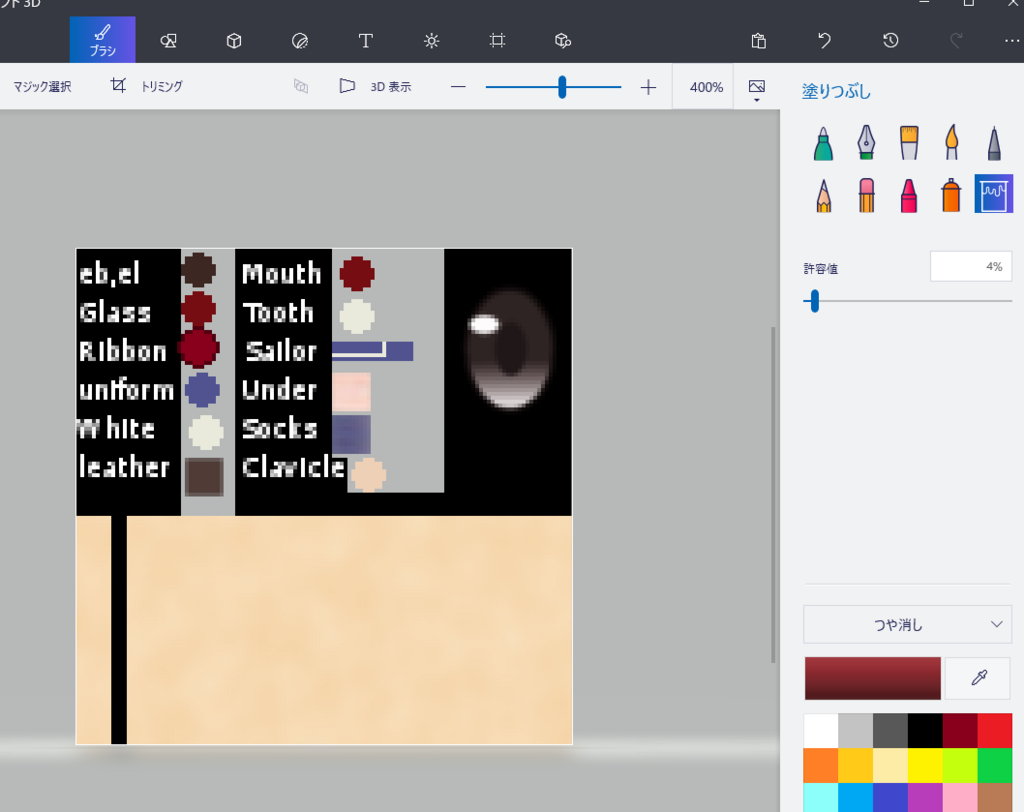
Task: Click the 塗りつぶし panel heading
Action: click(x=836, y=91)
